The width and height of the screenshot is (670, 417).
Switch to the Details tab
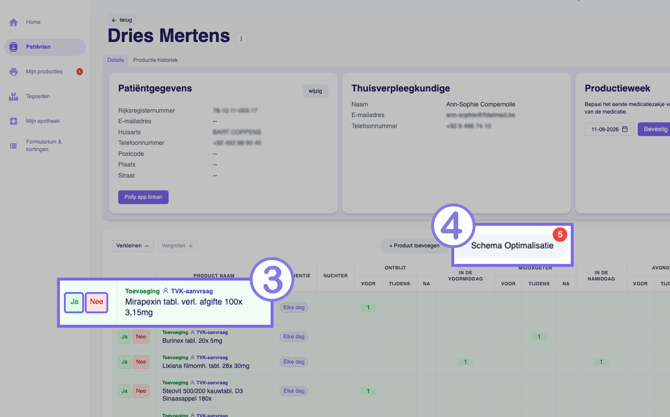[115, 60]
